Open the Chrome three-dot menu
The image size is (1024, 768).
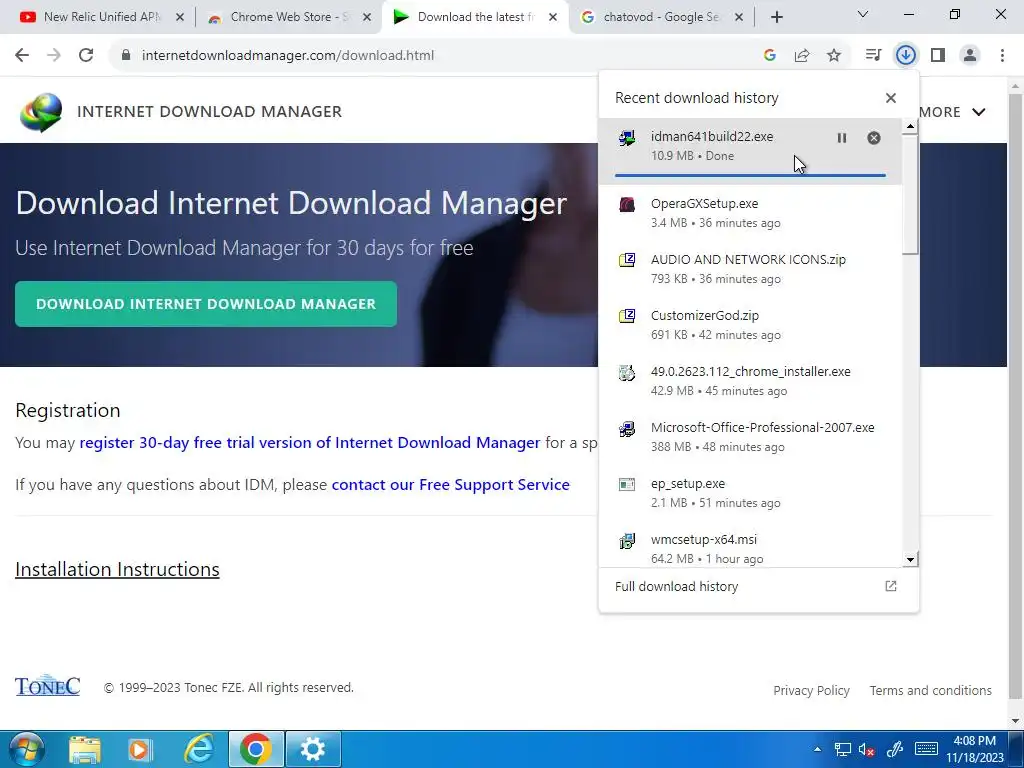(x=1002, y=55)
